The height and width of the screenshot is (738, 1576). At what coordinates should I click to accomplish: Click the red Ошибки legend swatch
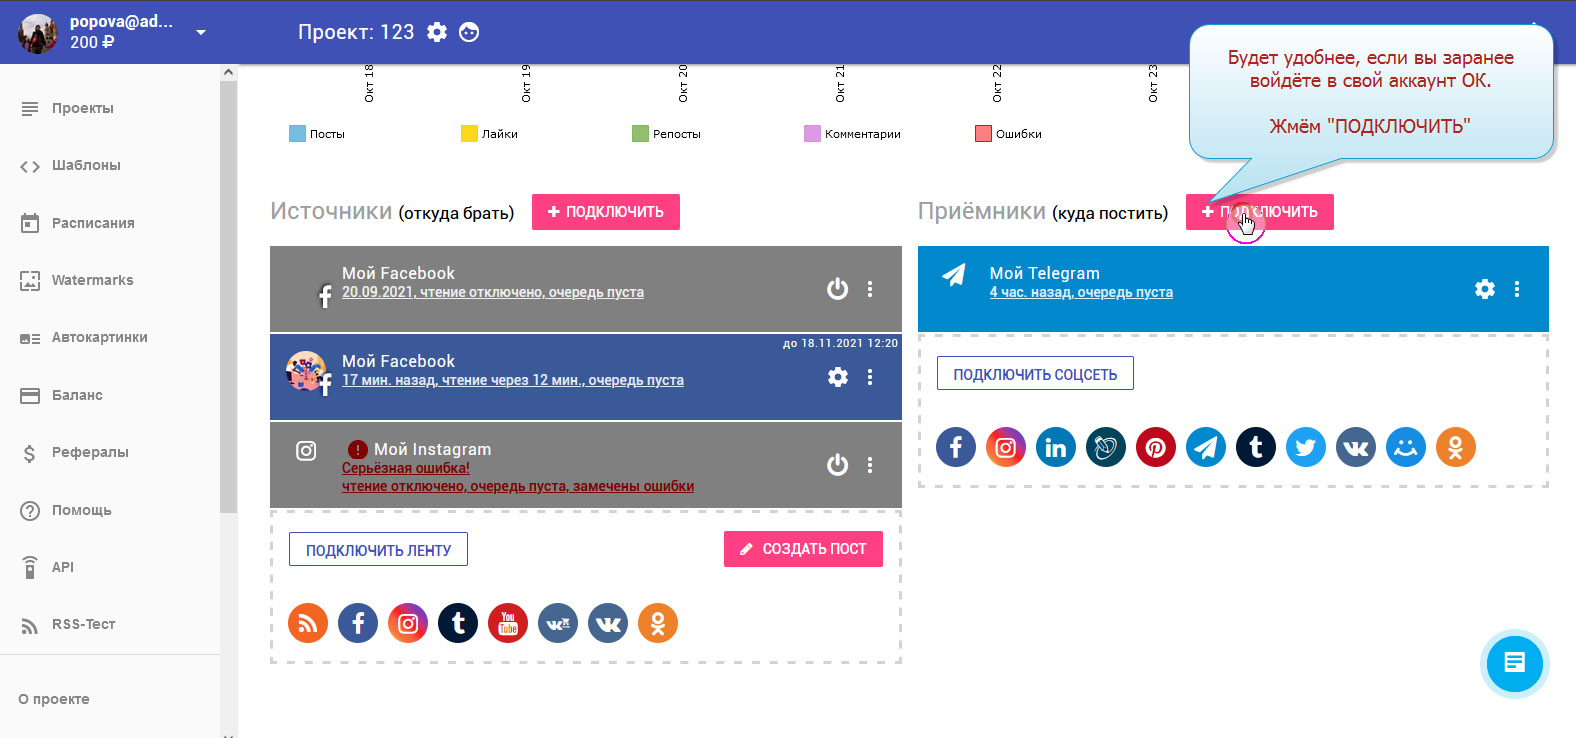pos(983,134)
